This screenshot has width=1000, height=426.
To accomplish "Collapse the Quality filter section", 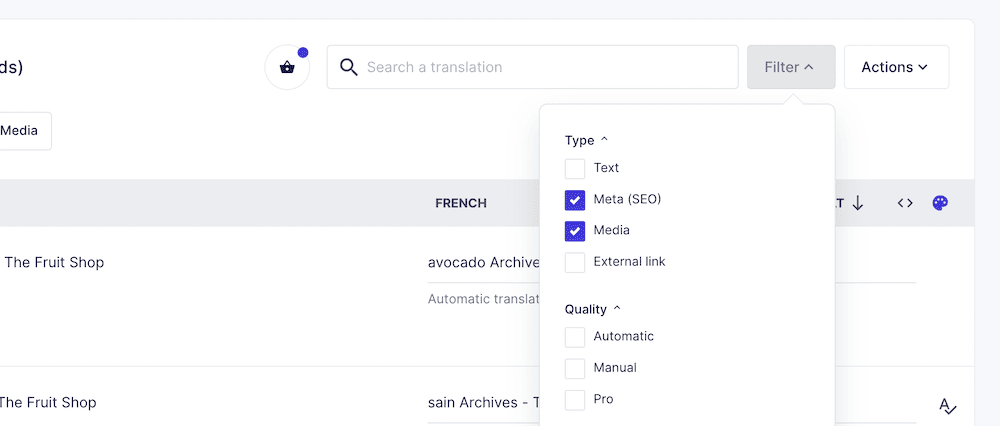I will coord(593,309).
